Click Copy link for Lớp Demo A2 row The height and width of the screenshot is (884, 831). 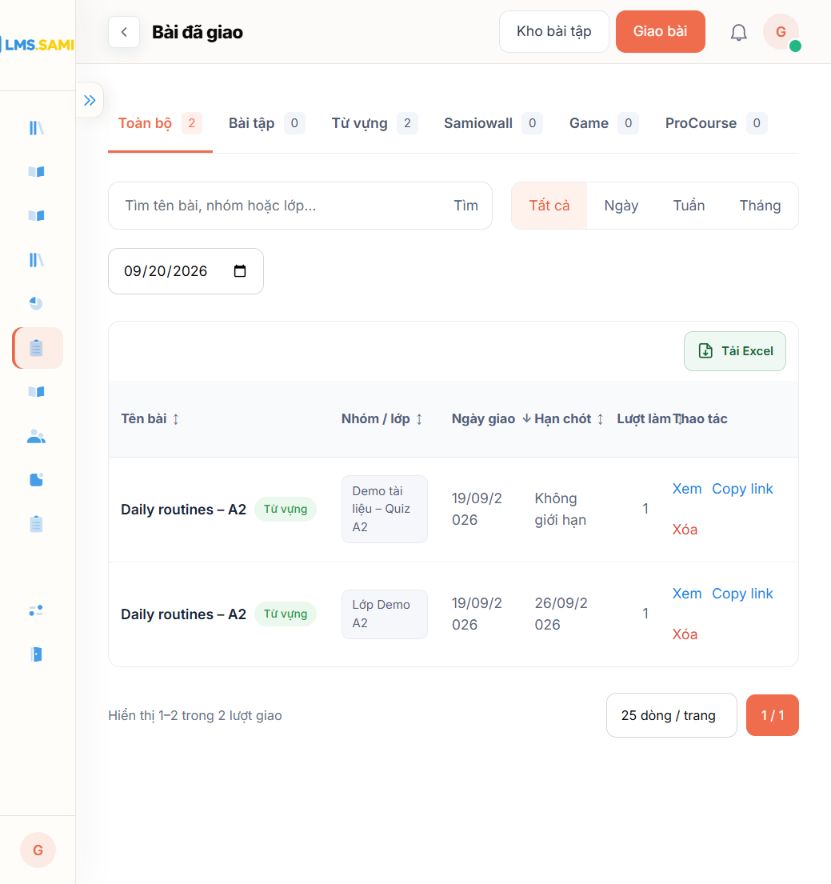742,594
